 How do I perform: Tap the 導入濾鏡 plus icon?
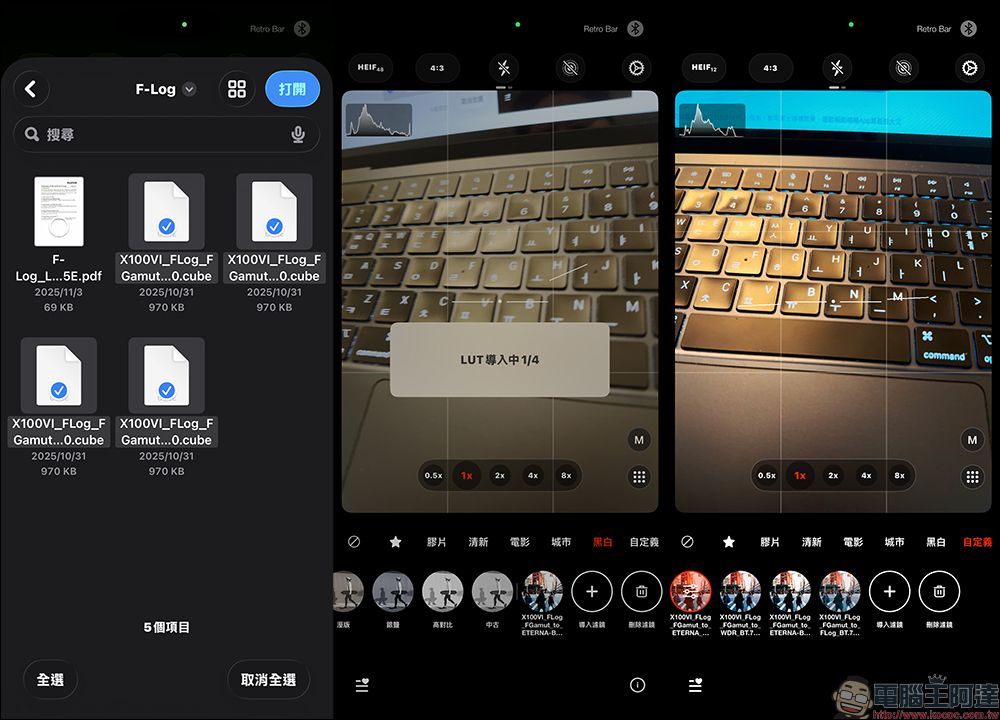(592, 591)
